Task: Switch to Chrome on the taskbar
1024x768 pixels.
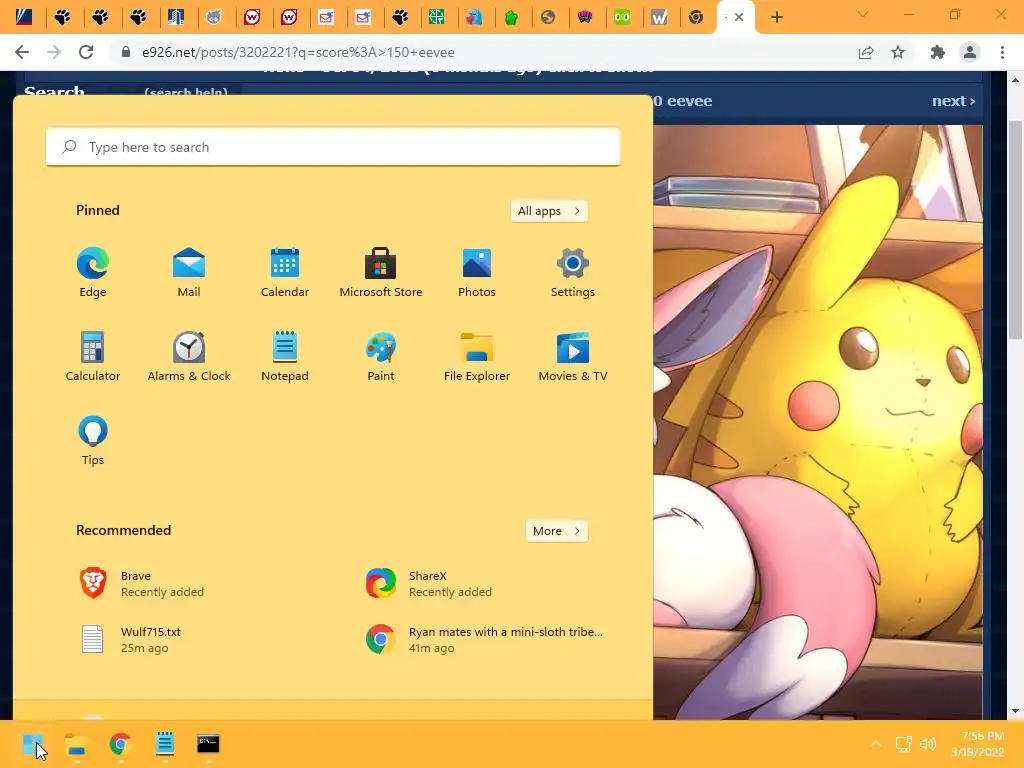Action: [120, 744]
